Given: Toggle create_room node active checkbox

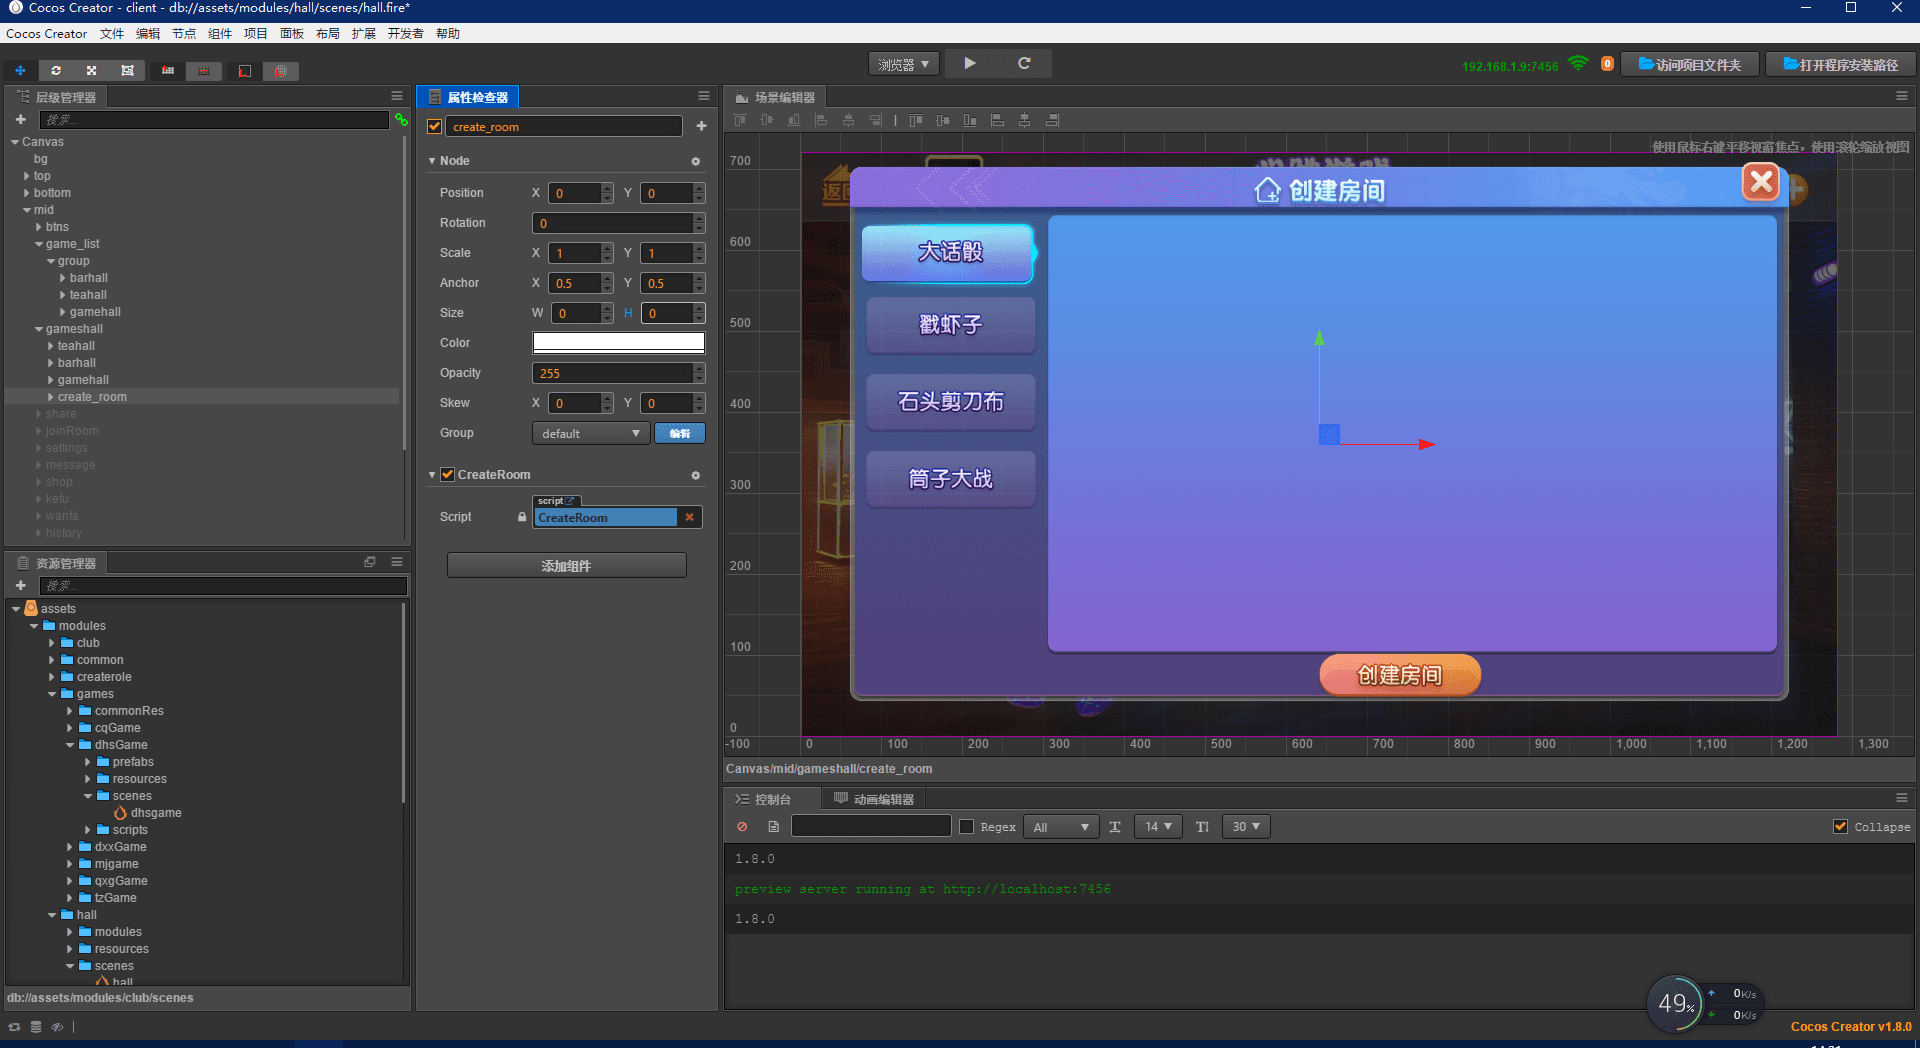Looking at the screenshot, I should click(435, 126).
